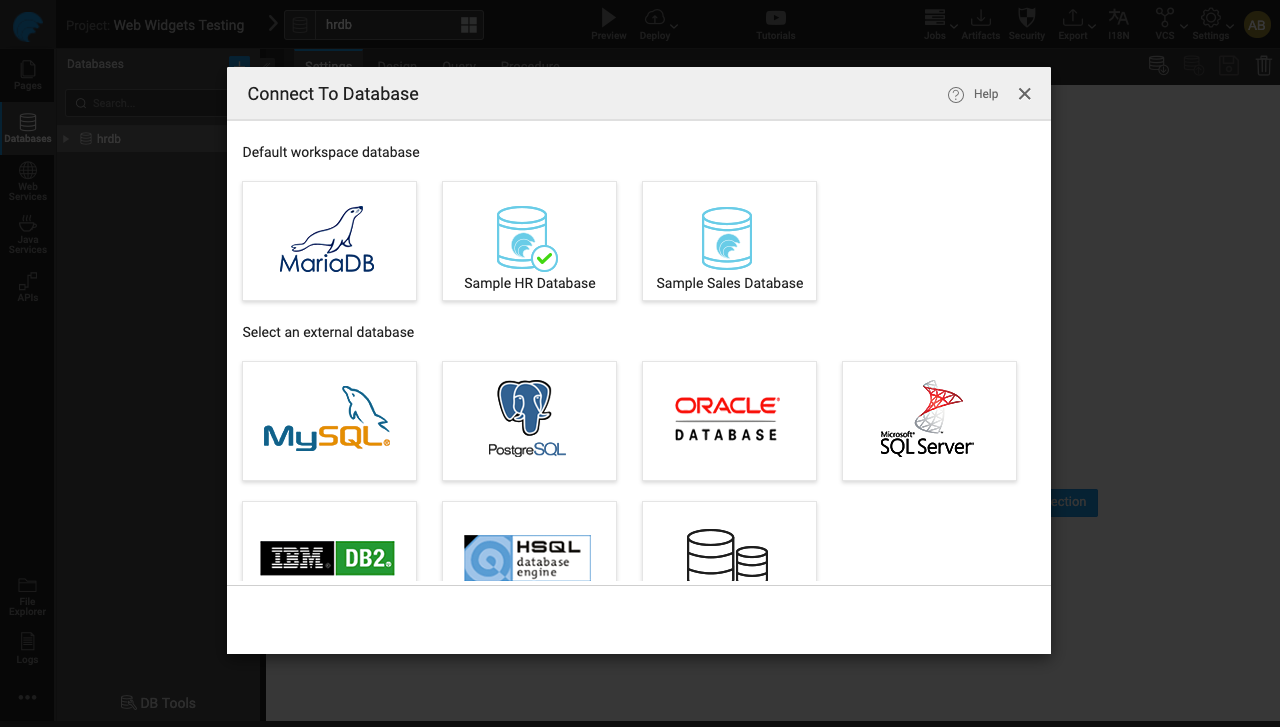
Task: Click the database search field
Action: (x=150, y=103)
